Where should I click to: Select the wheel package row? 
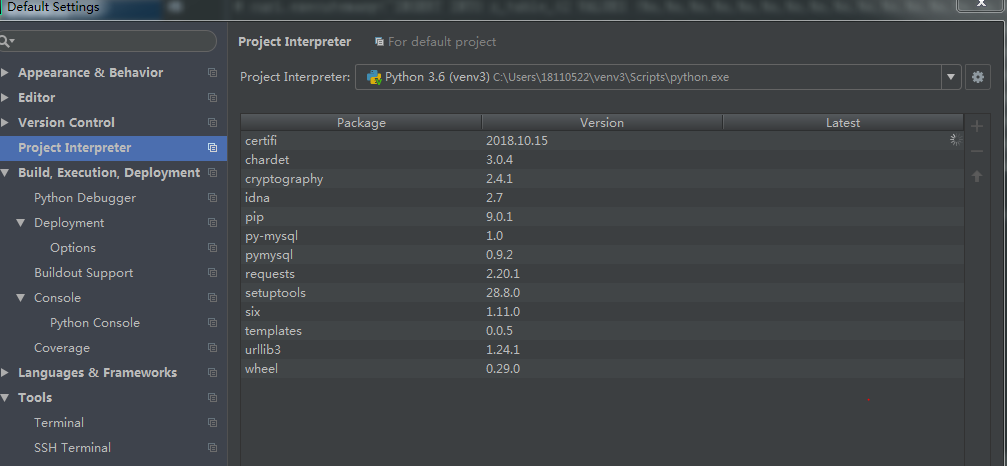(x=602, y=368)
